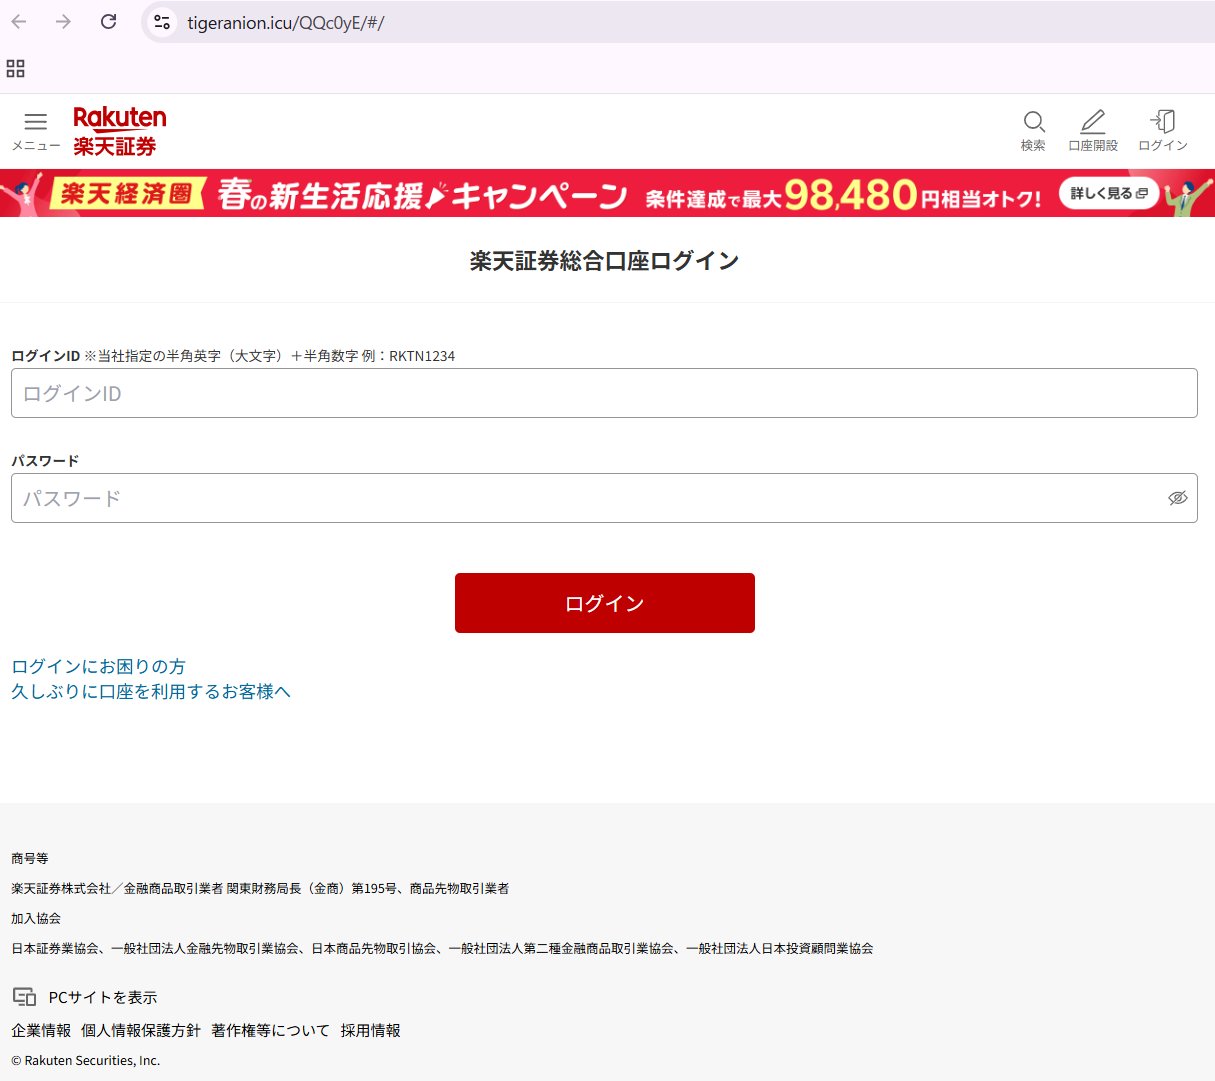
Task: Click © Rakuten Securities, Inc. text
Action: (x=85, y=1060)
